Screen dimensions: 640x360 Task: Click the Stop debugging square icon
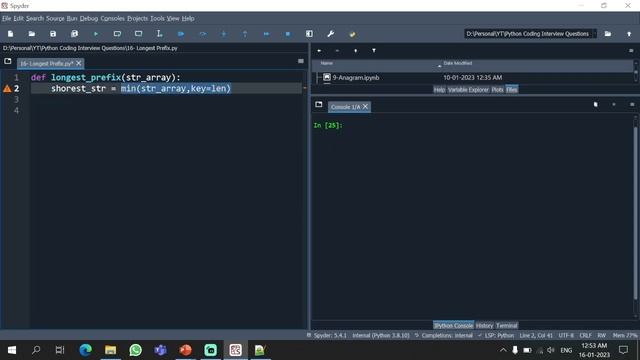pos(288,34)
